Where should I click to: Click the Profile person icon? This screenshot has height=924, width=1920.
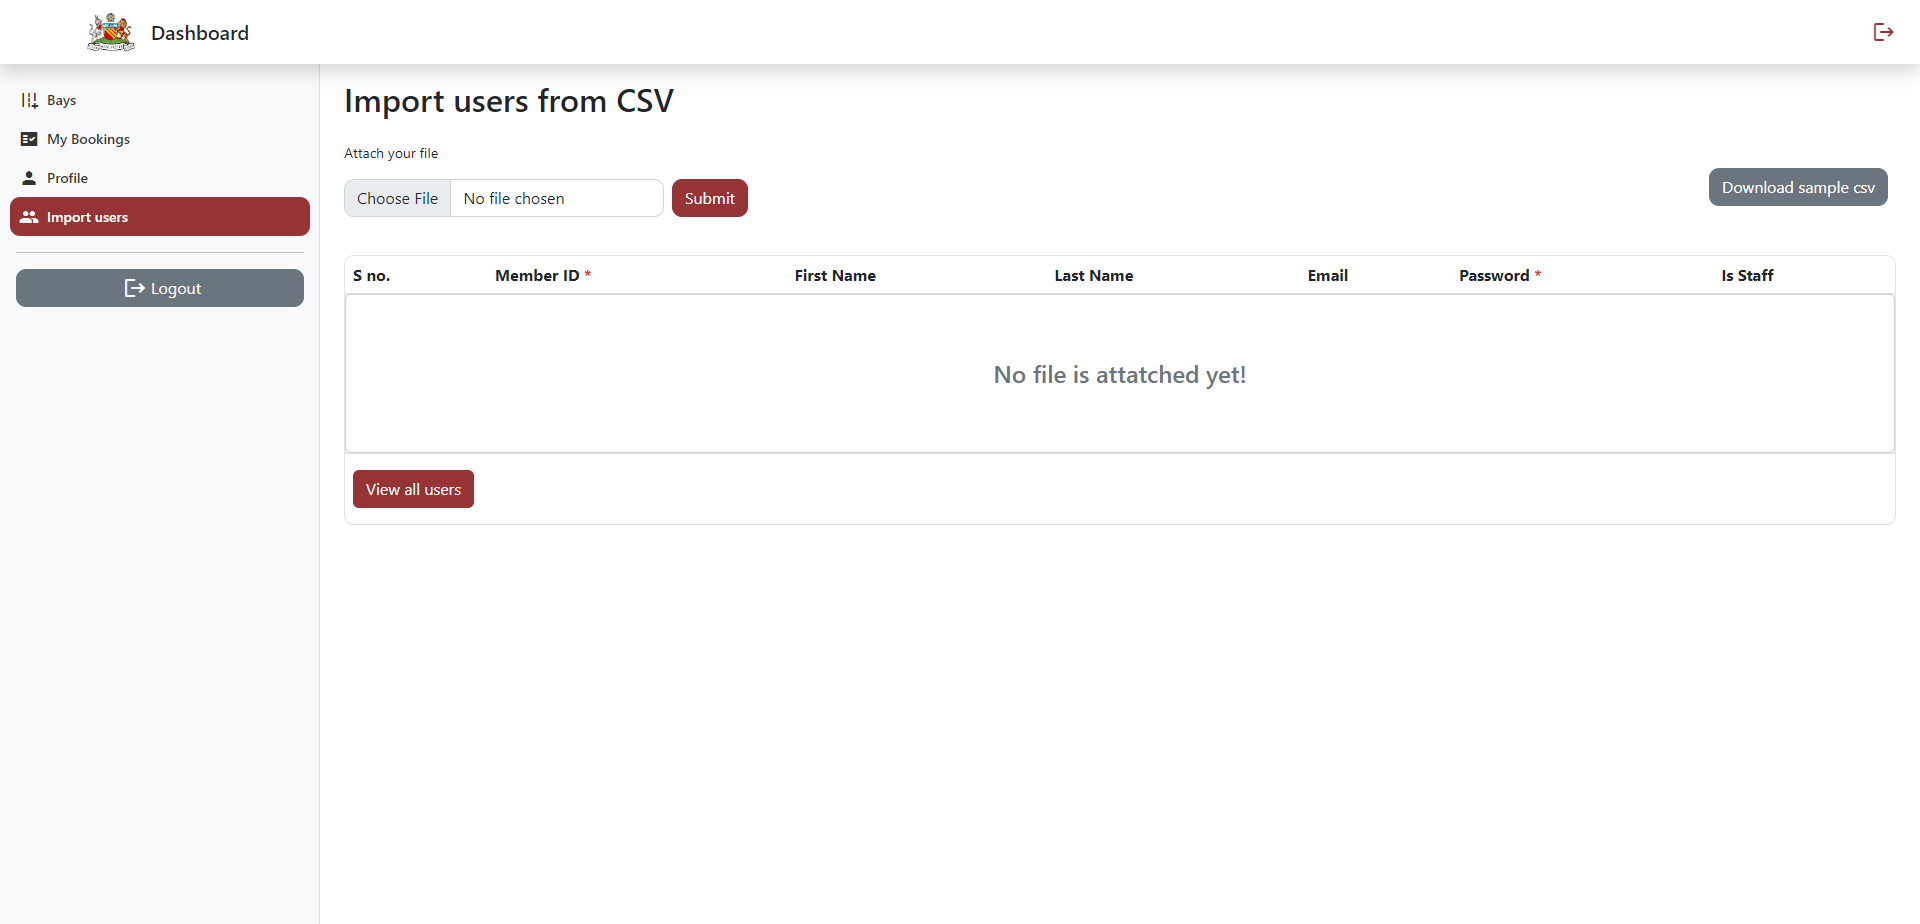29,178
